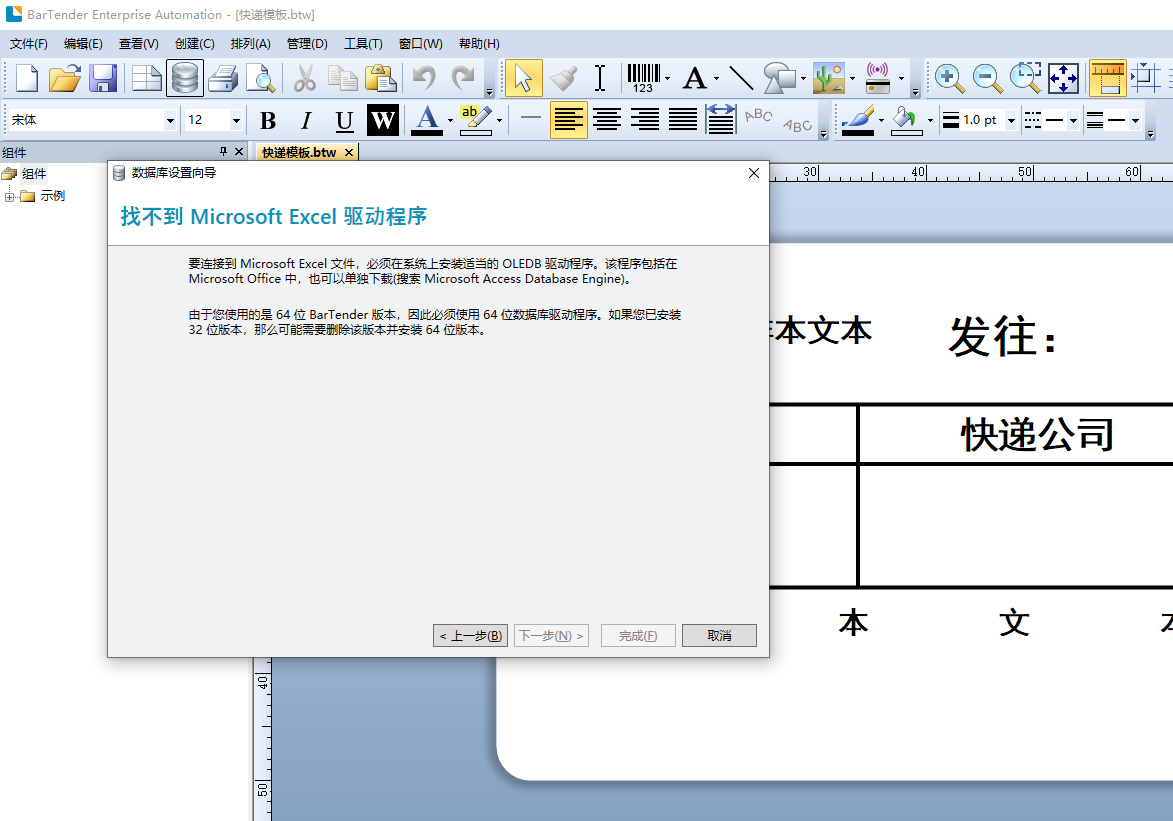Apply the font color A swatch
Image resolution: width=1173 pixels, height=821 pixels.
pyautogui.click(x=427, y=120)
